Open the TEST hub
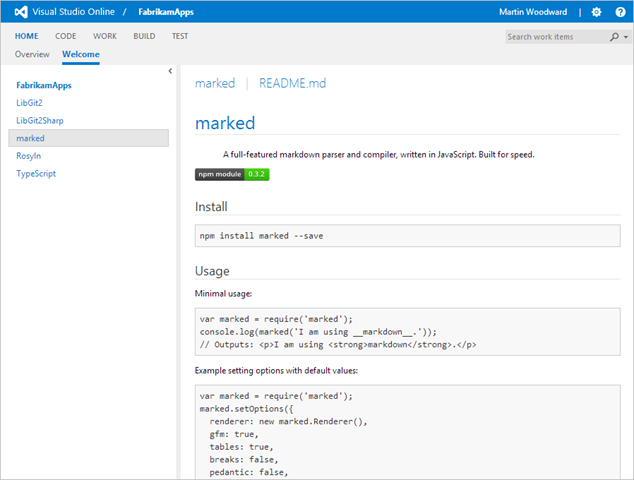The width and height of the screenshot is (634, 480). point(180,36)
